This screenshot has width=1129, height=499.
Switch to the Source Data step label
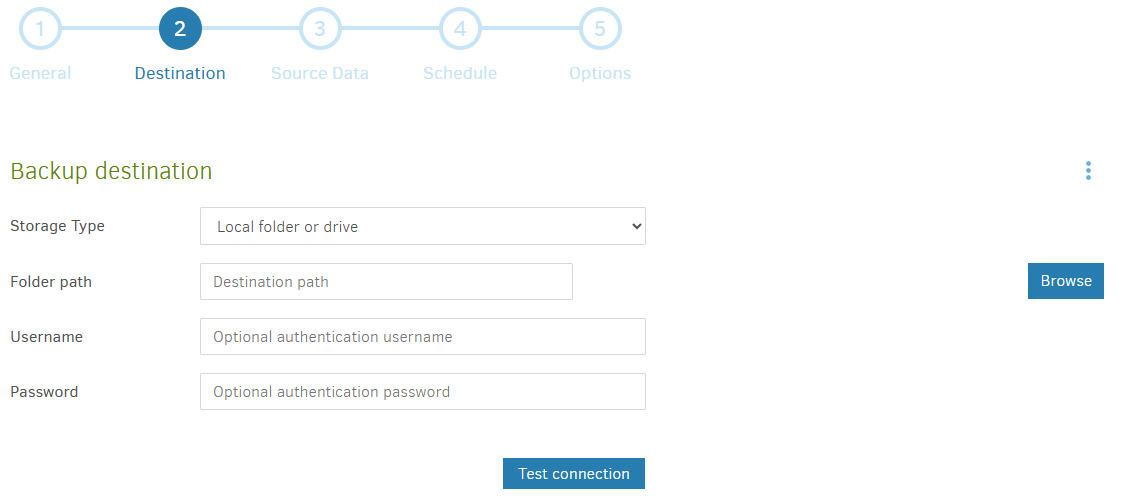click(x=320, y=73)
